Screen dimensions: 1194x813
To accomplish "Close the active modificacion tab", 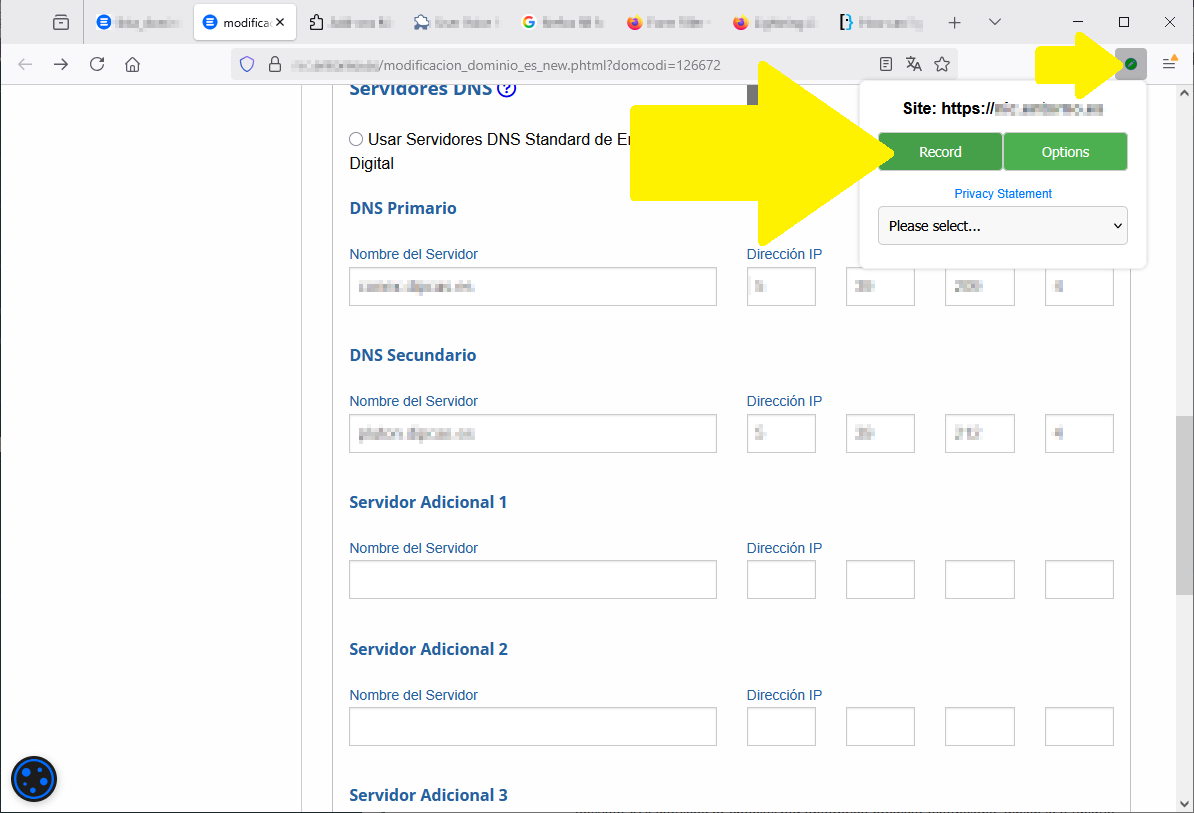I will click(x=280, y=22).
